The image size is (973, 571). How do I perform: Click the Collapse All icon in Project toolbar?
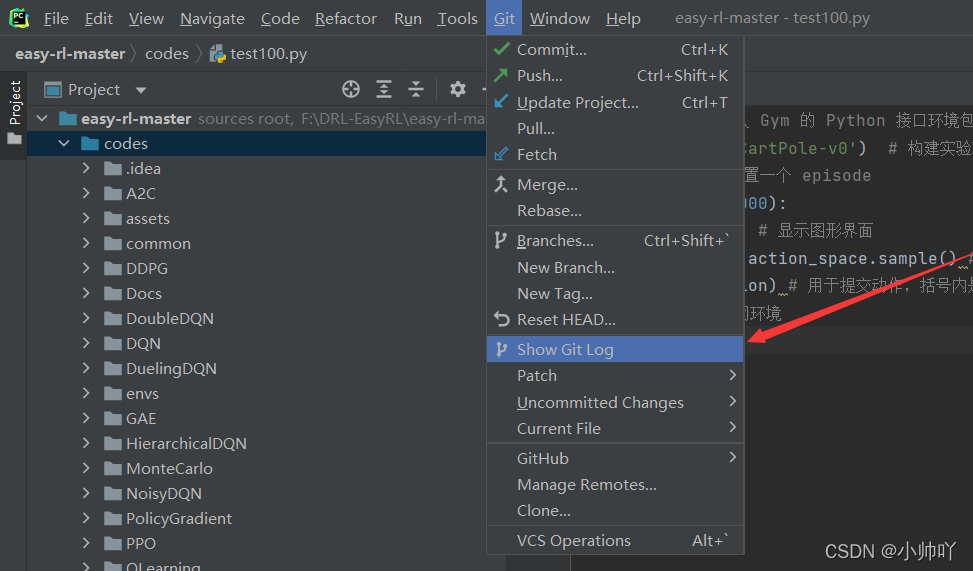416,89
